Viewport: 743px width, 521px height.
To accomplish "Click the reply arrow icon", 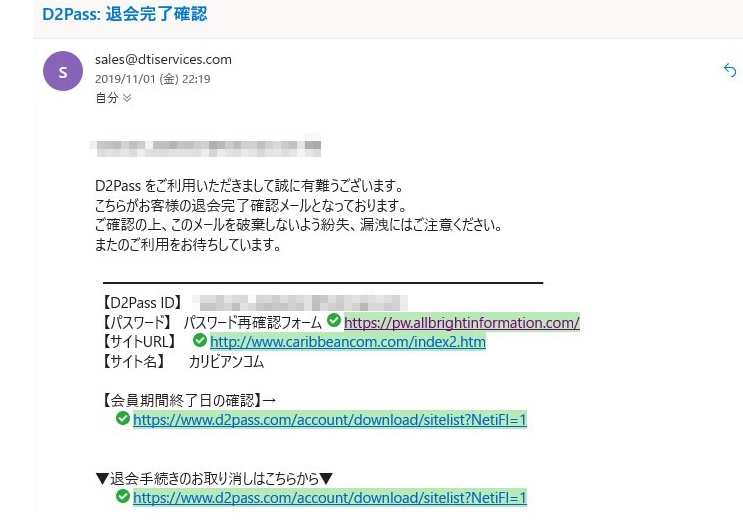I will pyautogui.click(x=729, y=69).
